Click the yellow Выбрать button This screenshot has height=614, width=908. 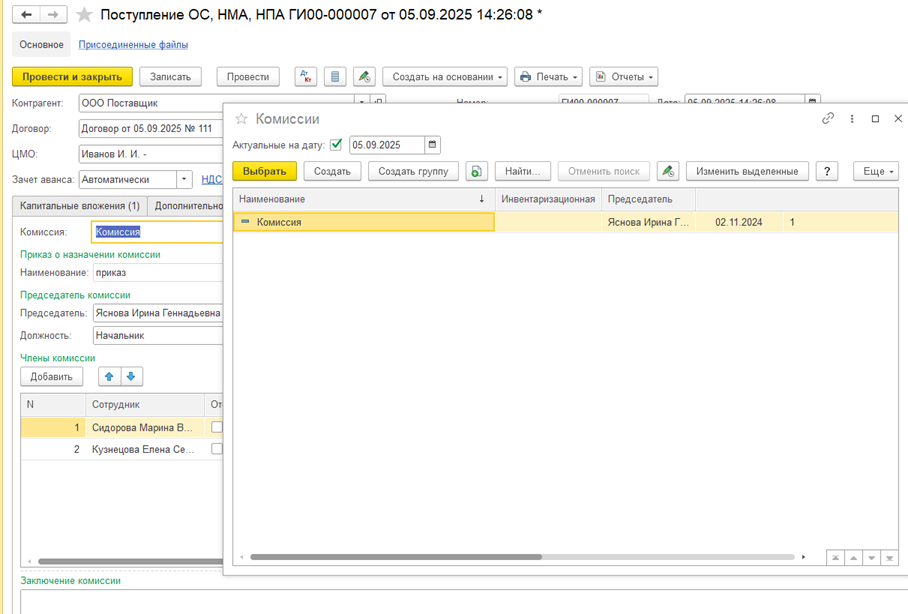click(265, 171)
